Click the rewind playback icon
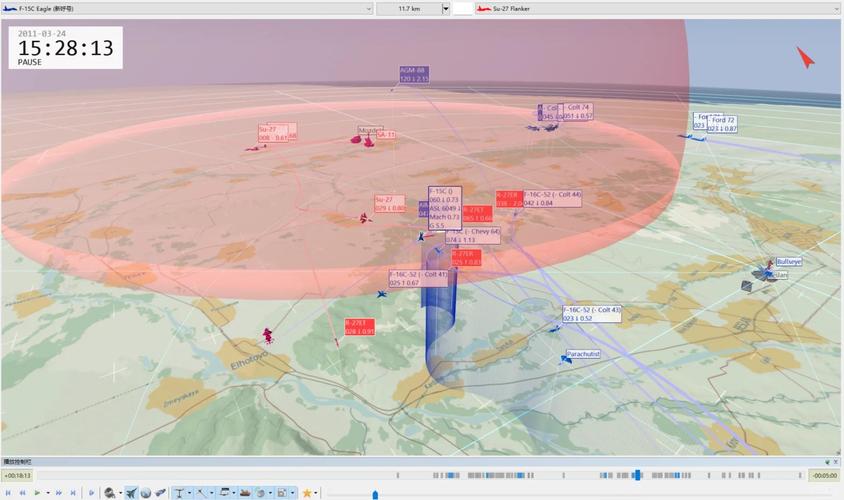 coord(22,492)
